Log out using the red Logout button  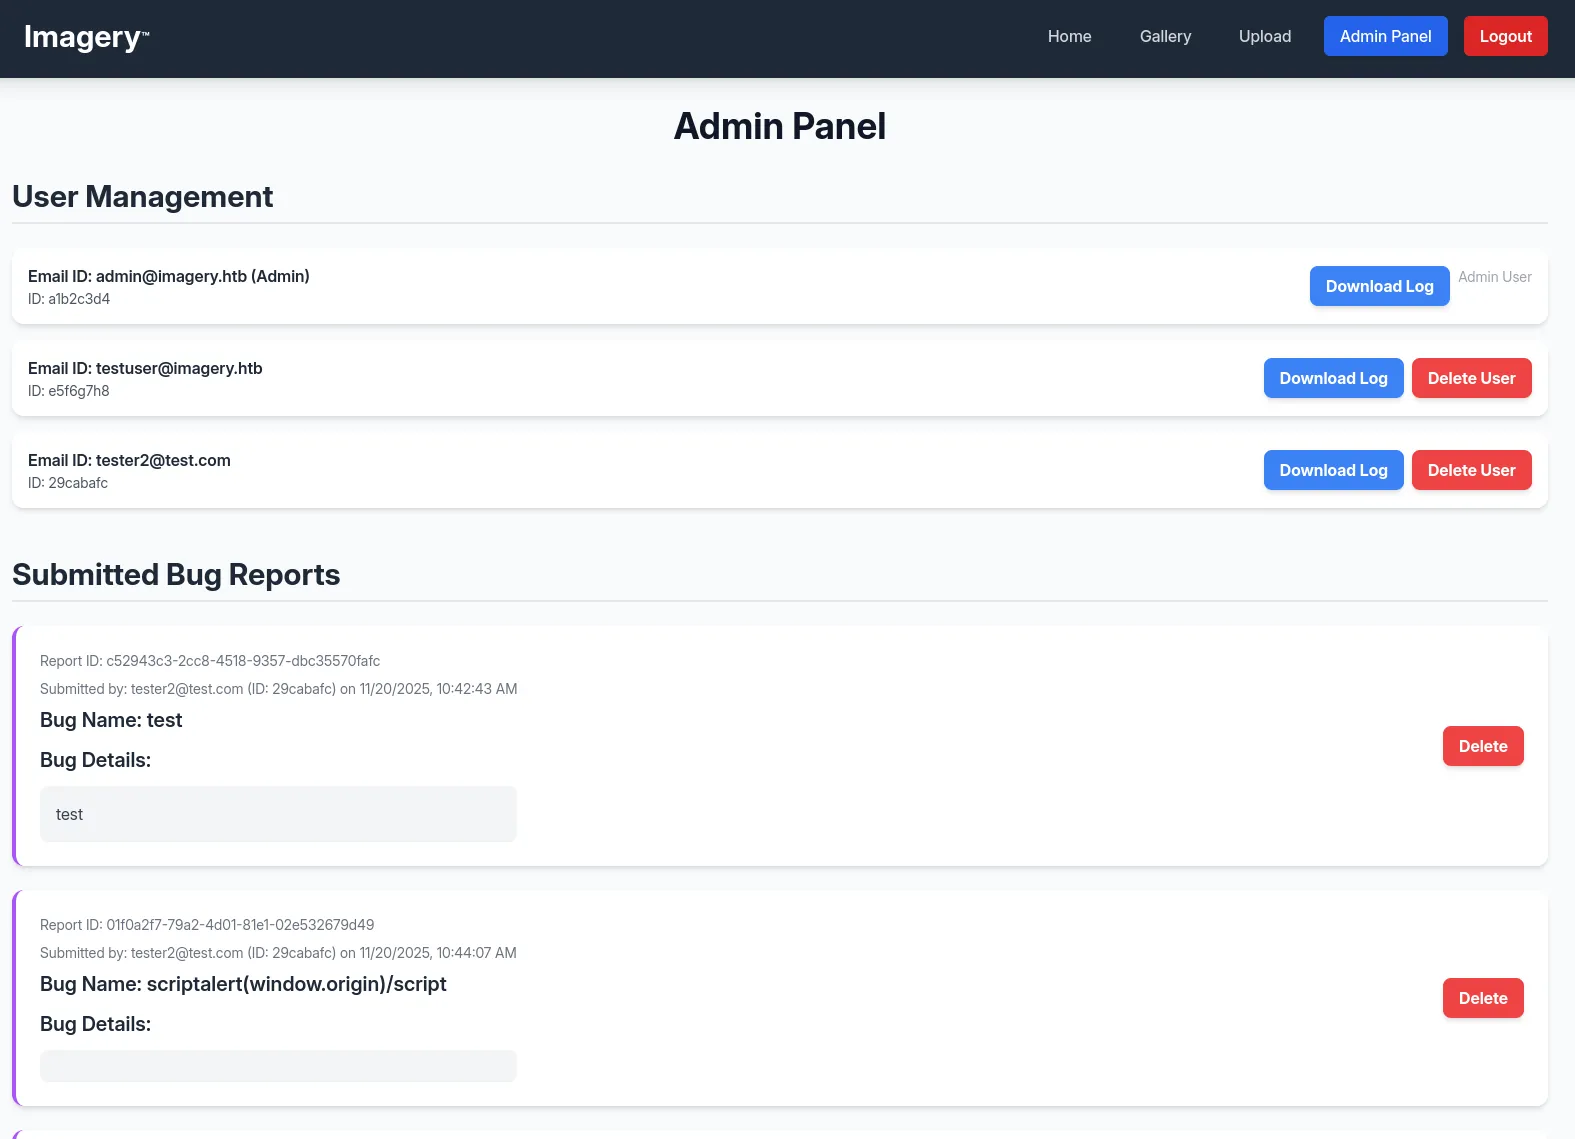click(1505, 36)
